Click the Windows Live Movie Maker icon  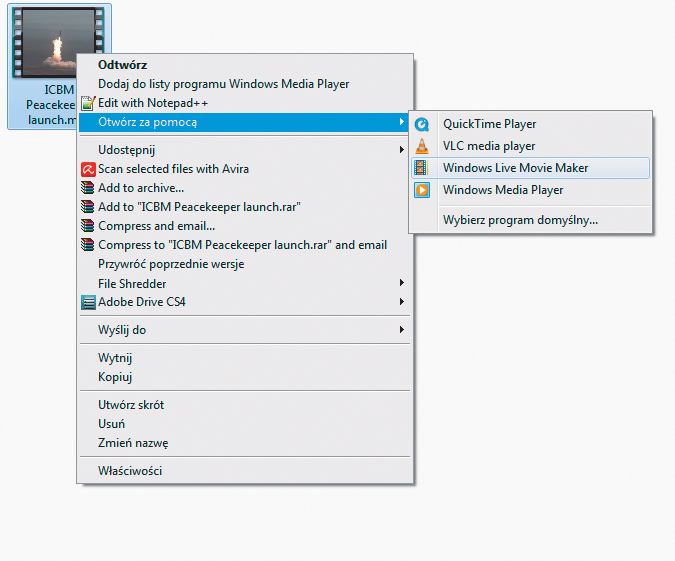[x=423, y=168]
